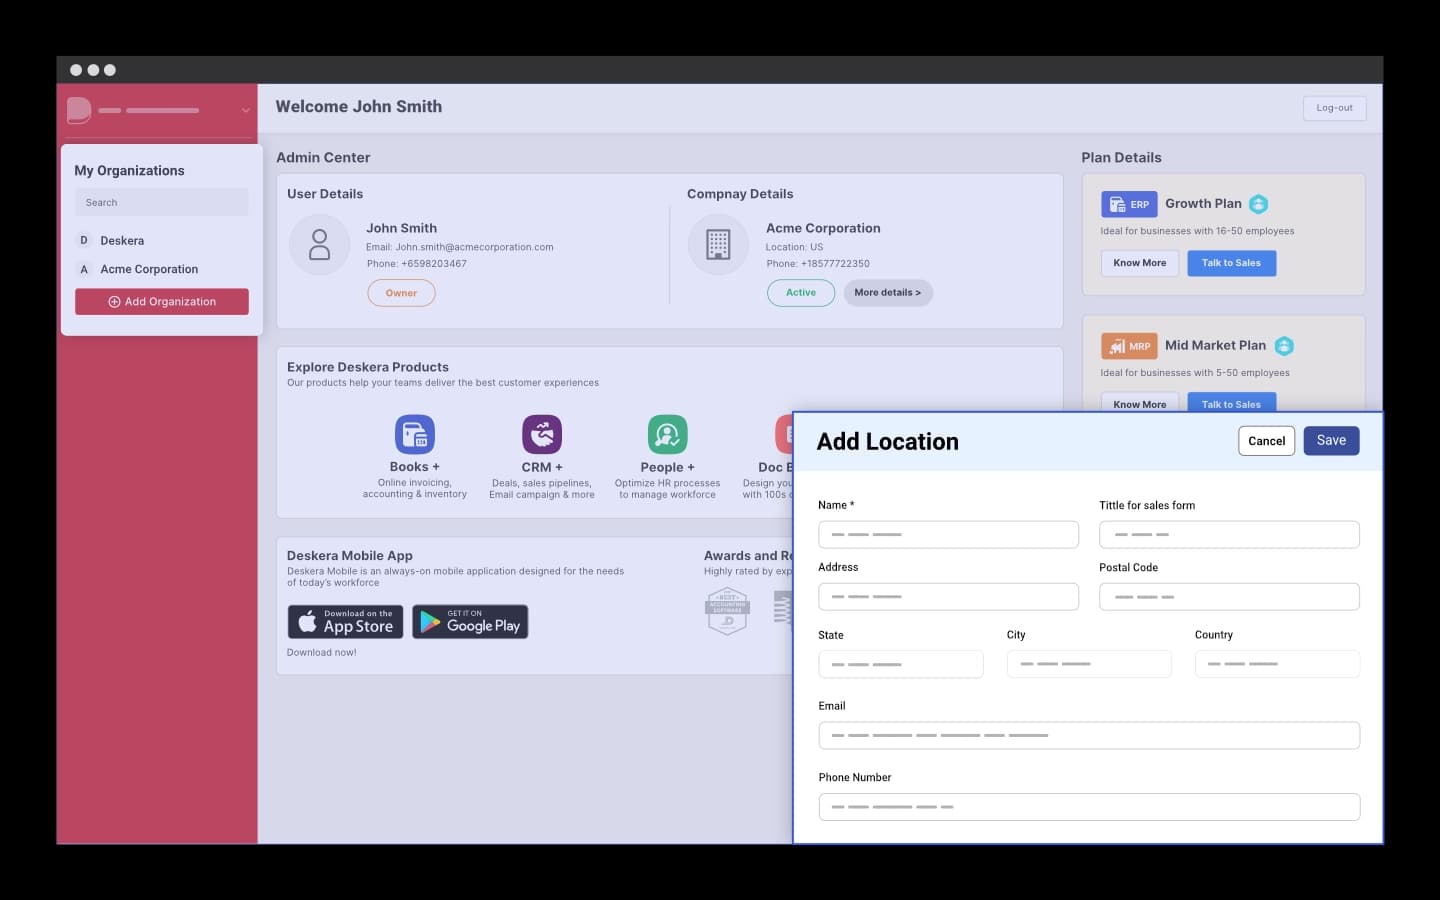Click the Add Organization button

tap(162, 302)
